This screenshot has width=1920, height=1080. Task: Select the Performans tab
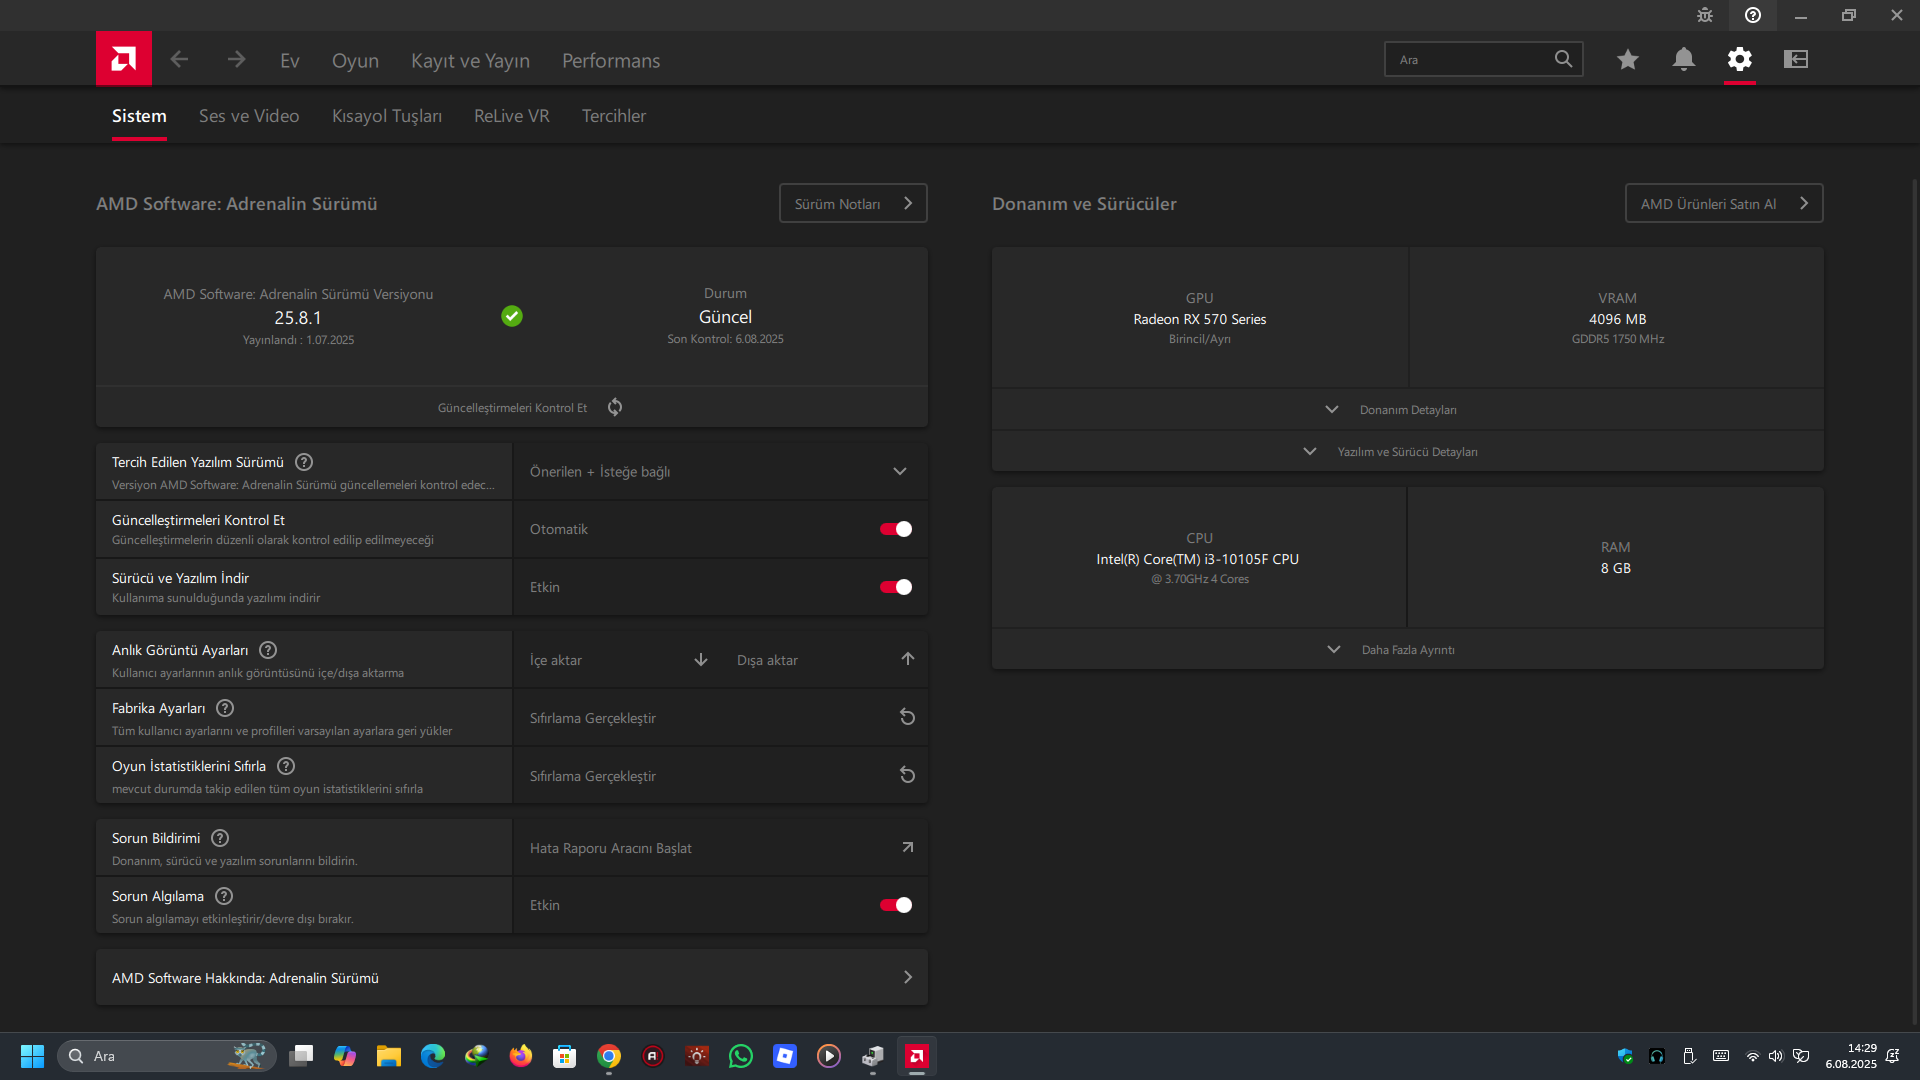tap(611, 60)
